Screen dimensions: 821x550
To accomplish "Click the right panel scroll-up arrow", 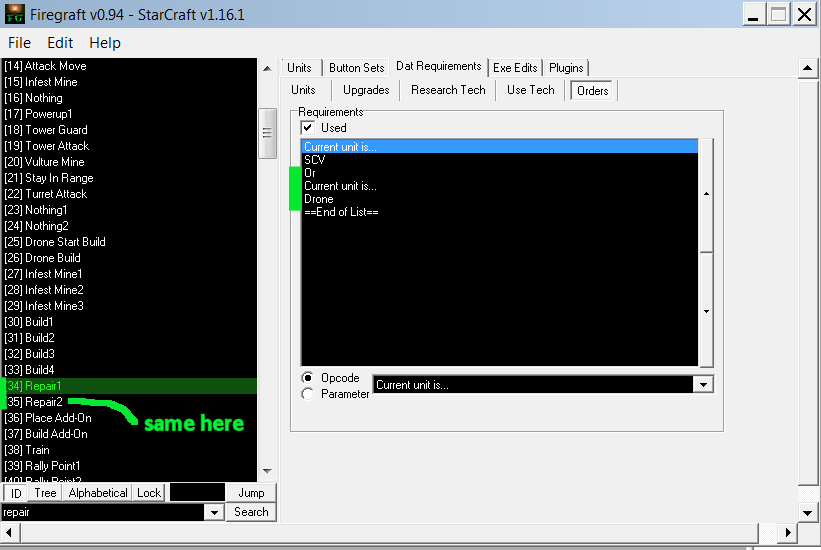I will pos(807,68).
